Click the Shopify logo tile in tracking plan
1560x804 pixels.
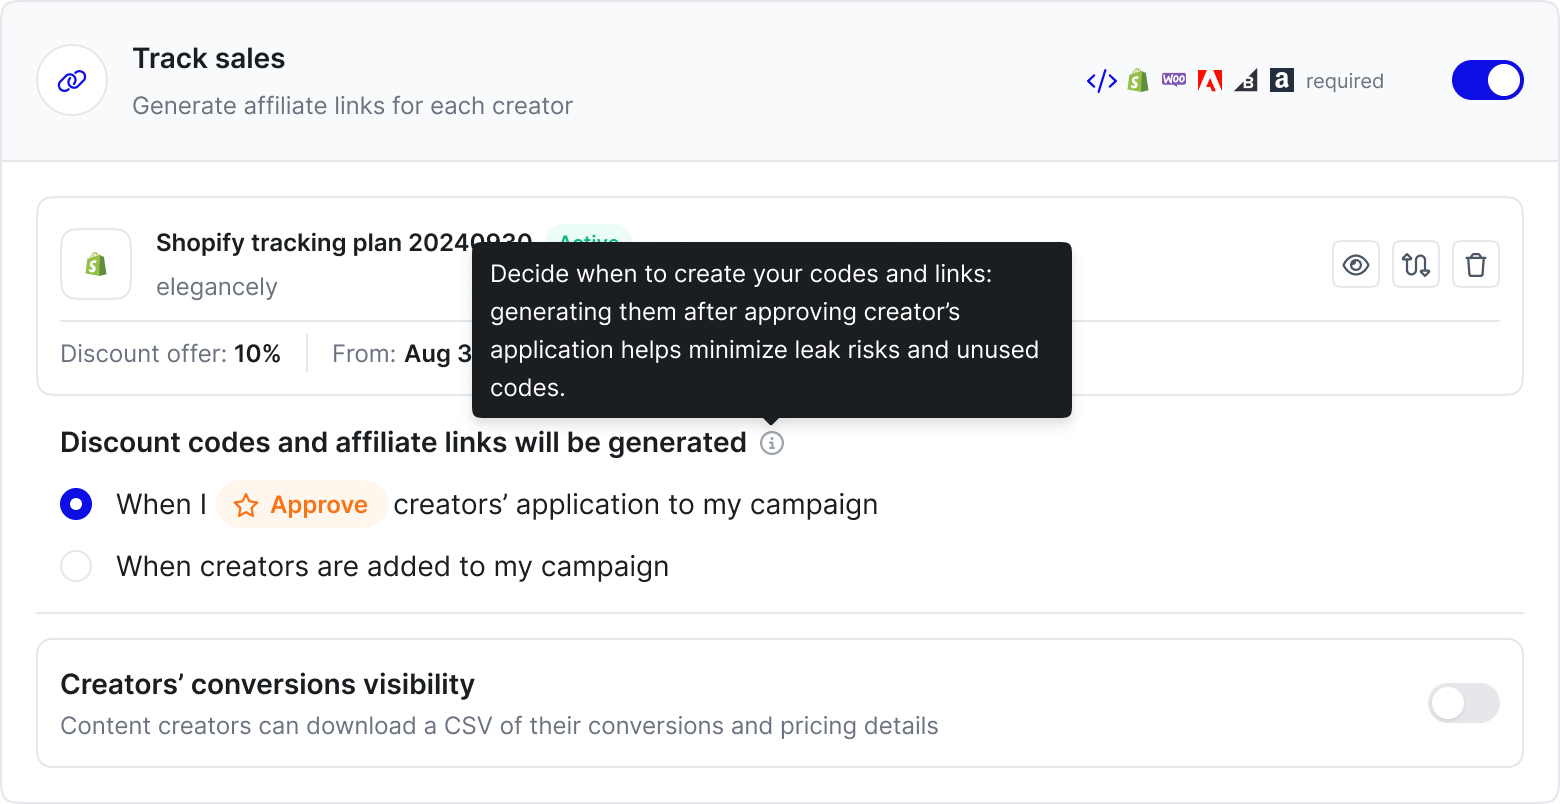point(96,264)
